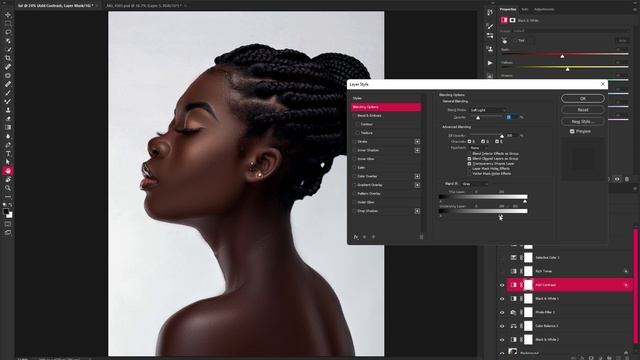640x360 pixels.
Task: Click the delete effect trash icon
Action: pos(421,237)
